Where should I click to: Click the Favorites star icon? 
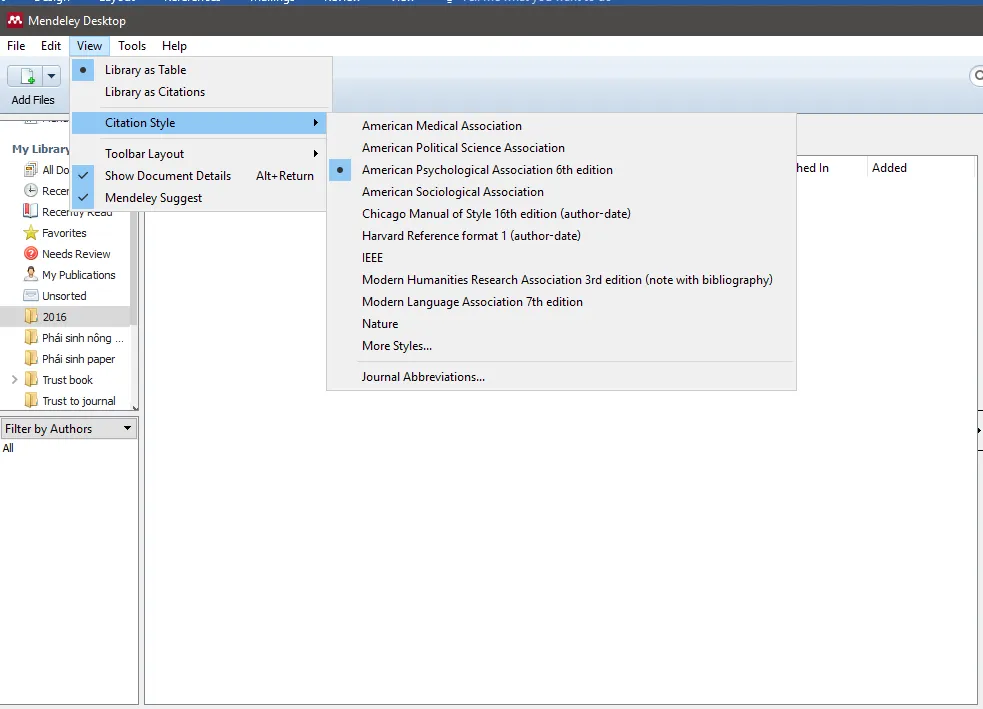click(x=31, y=233)
